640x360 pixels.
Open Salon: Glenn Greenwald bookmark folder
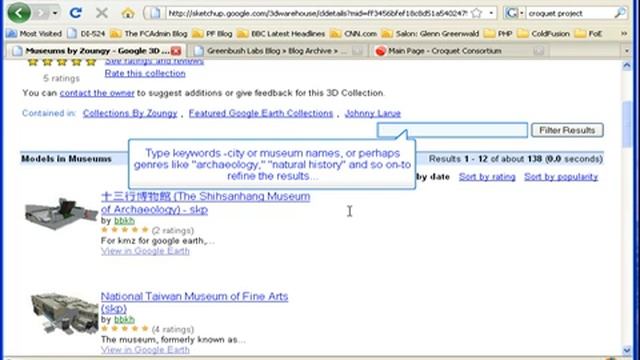(431, 33)
